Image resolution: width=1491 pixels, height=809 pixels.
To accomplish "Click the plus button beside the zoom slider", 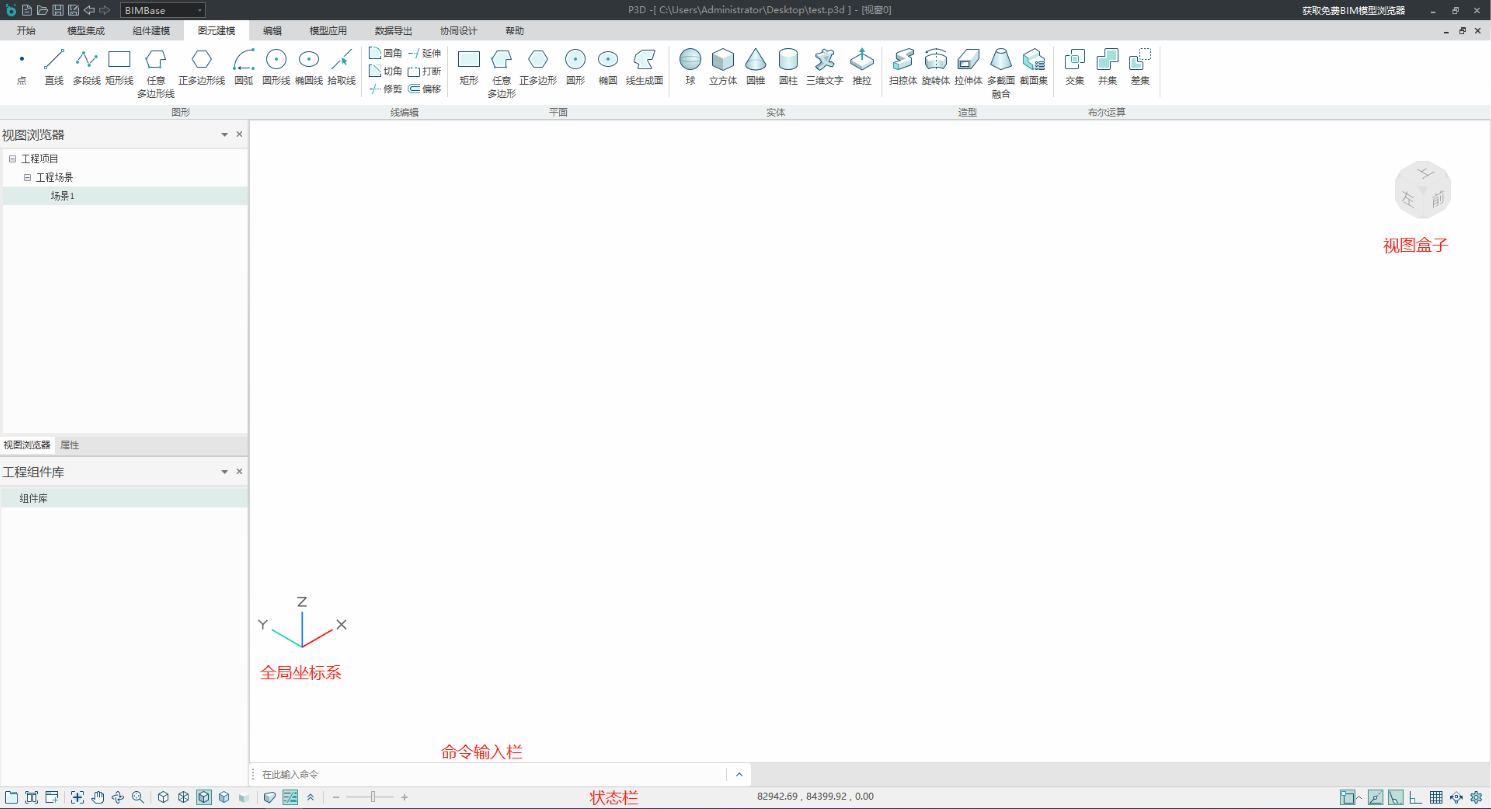I will 405,797.
